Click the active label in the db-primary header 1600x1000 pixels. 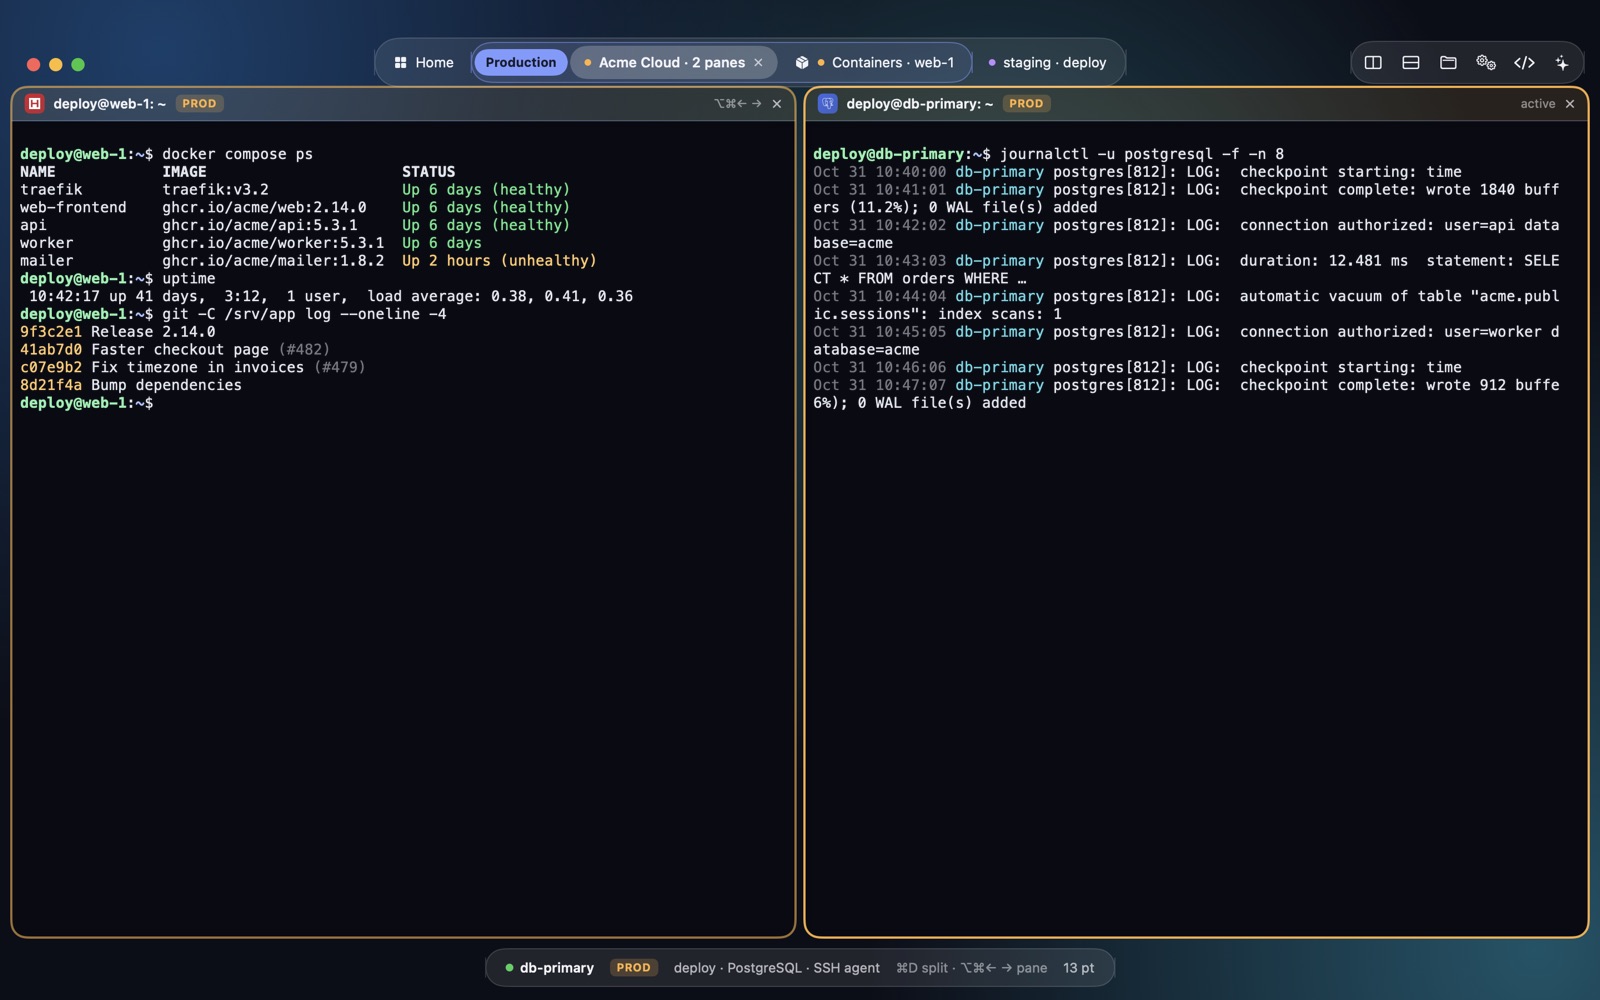pyautogui.click(x=1538, y=103)
